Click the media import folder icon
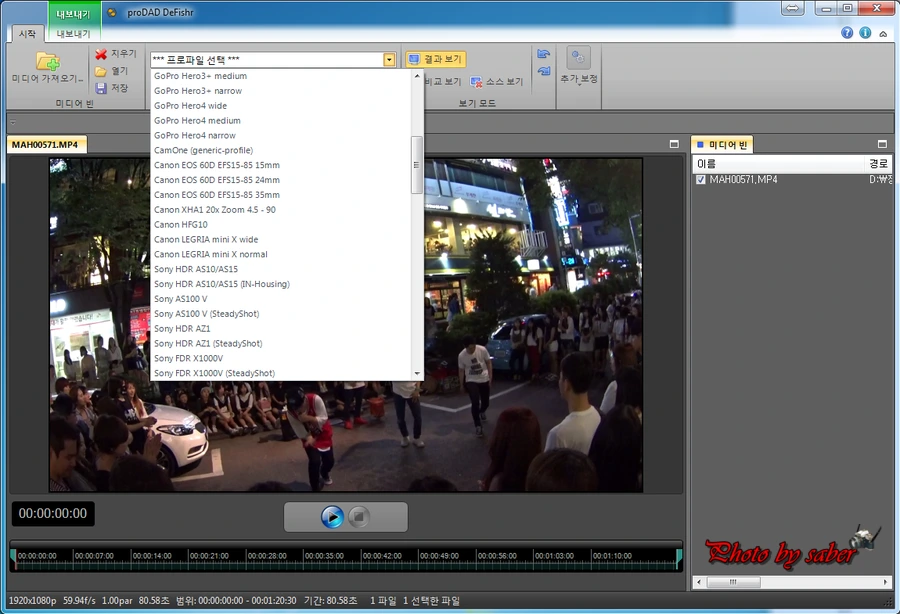The width and height of the screenshot is (900, 614). click(x=48, y=61)
